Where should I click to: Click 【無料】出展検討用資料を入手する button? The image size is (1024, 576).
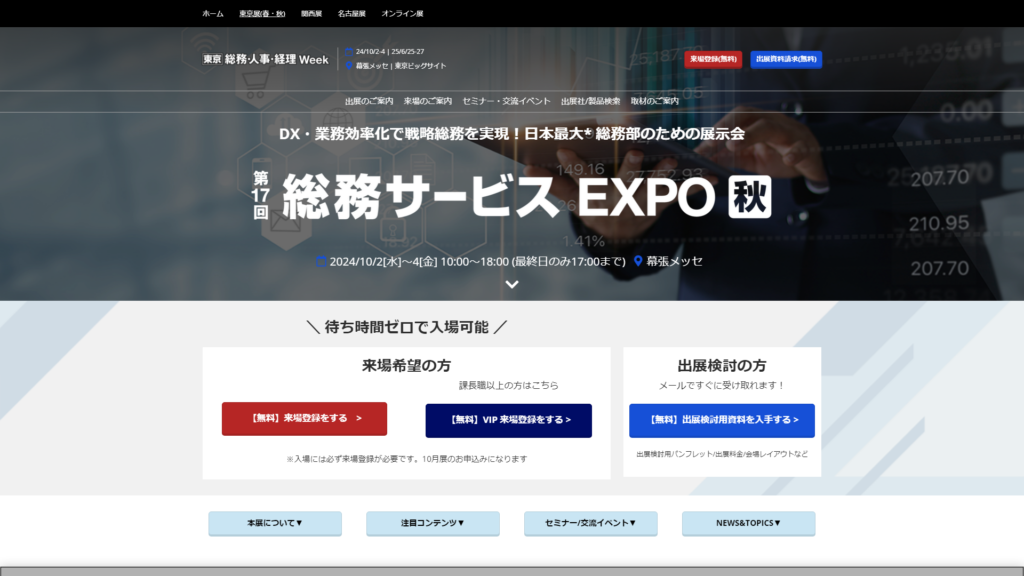pos(722,421)
